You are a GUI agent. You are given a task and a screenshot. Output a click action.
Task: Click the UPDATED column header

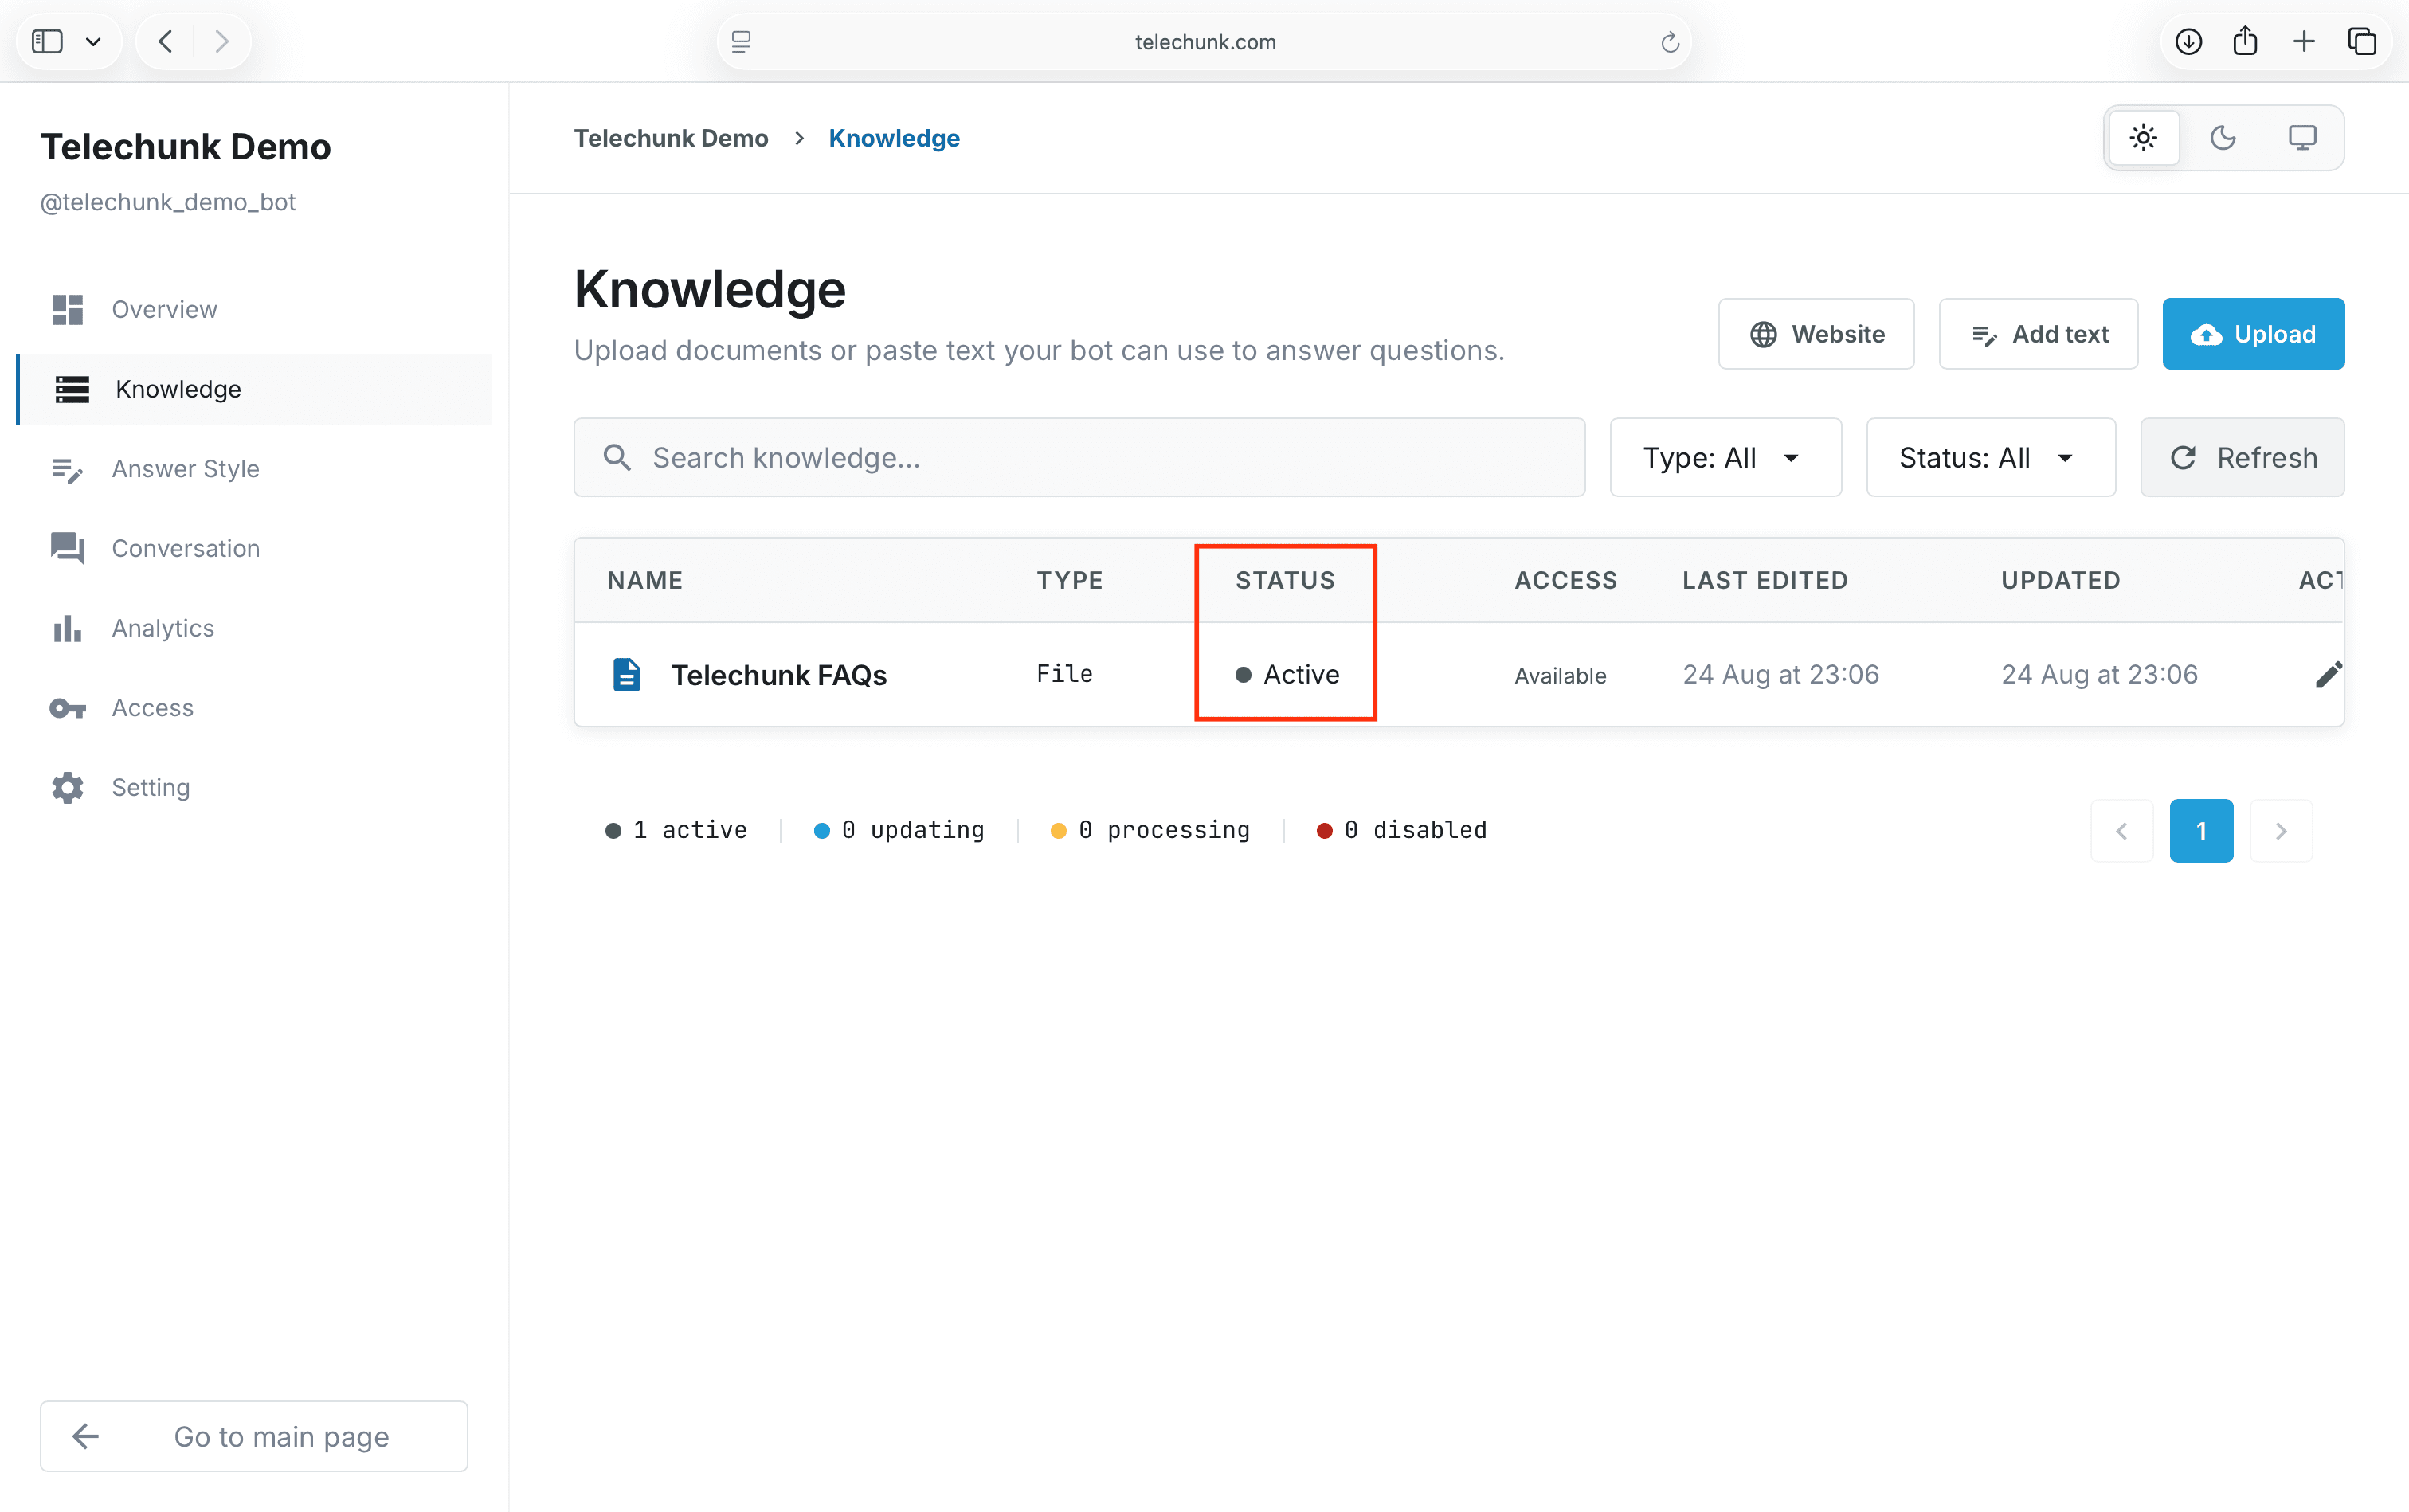tap(2060, 580)
